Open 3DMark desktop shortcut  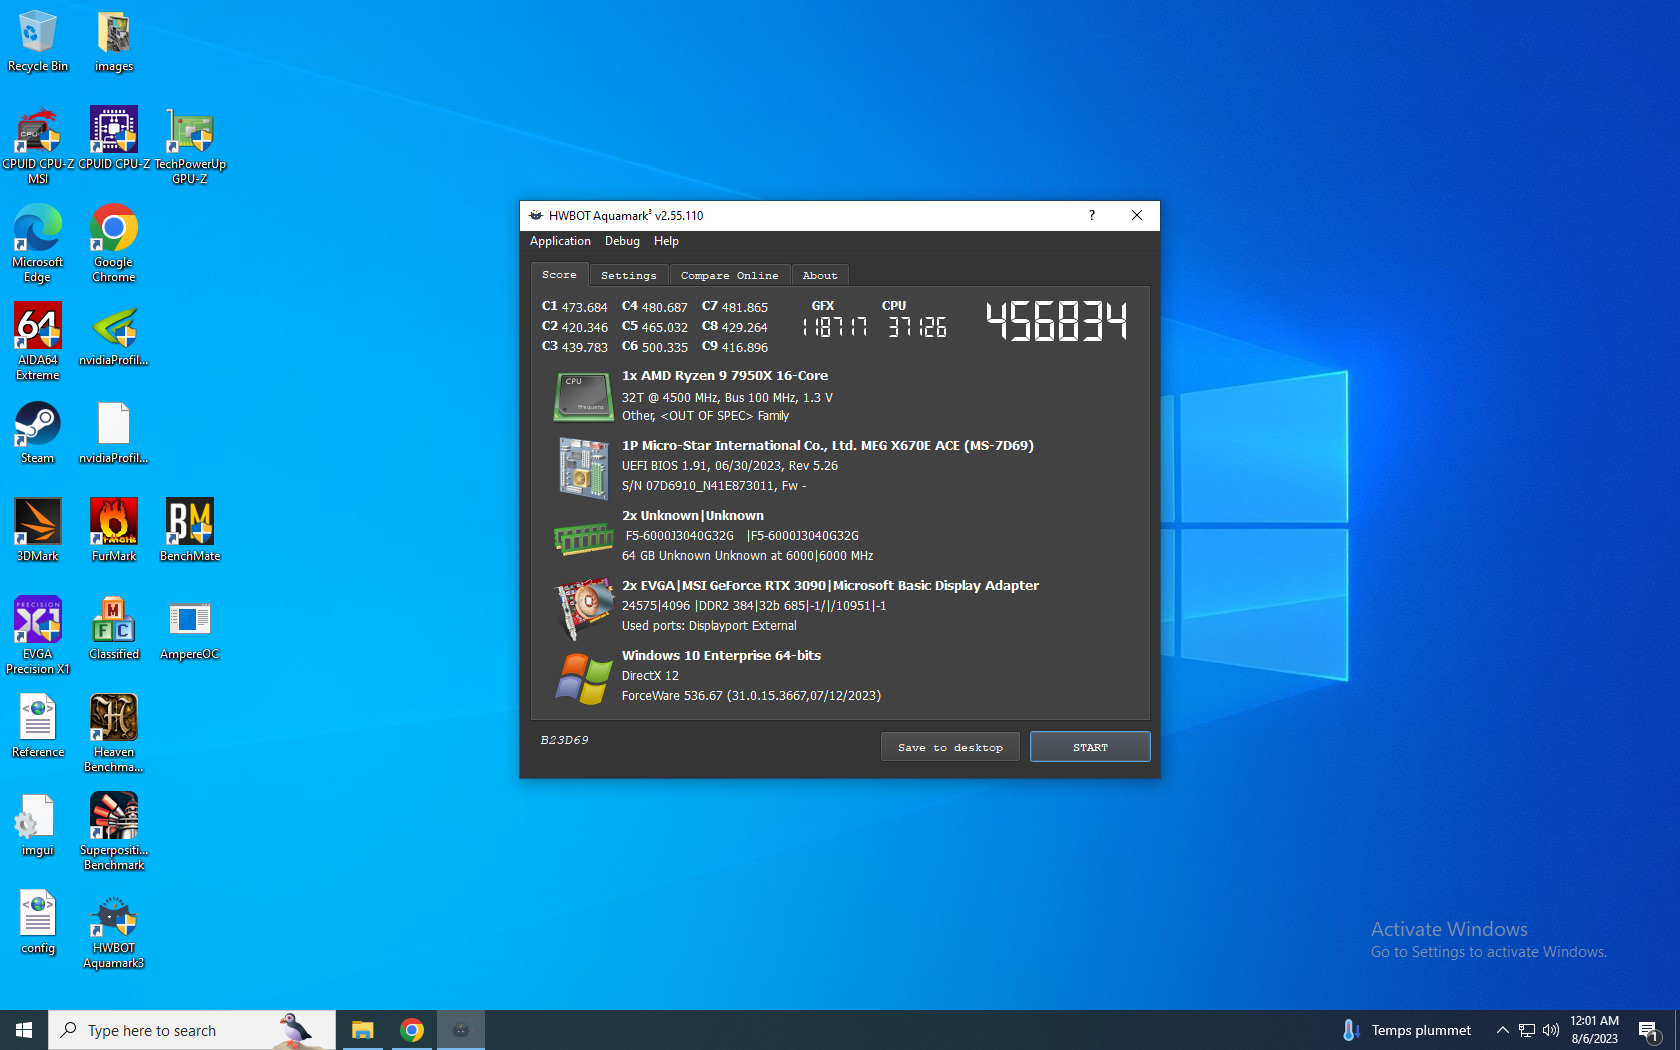click(38, 531)
